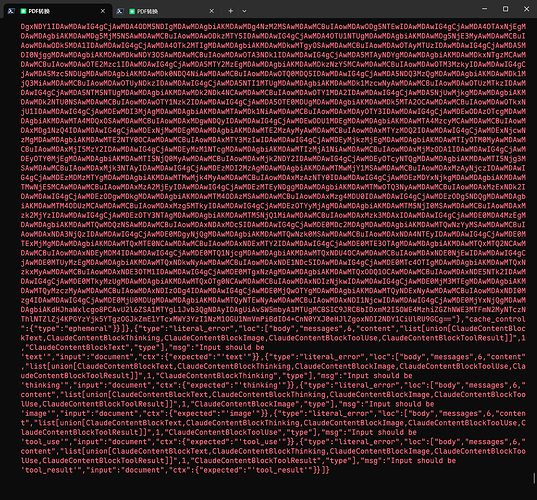
Task: Click the scrollbar thumb on the right edge
Action: point(534,478)
